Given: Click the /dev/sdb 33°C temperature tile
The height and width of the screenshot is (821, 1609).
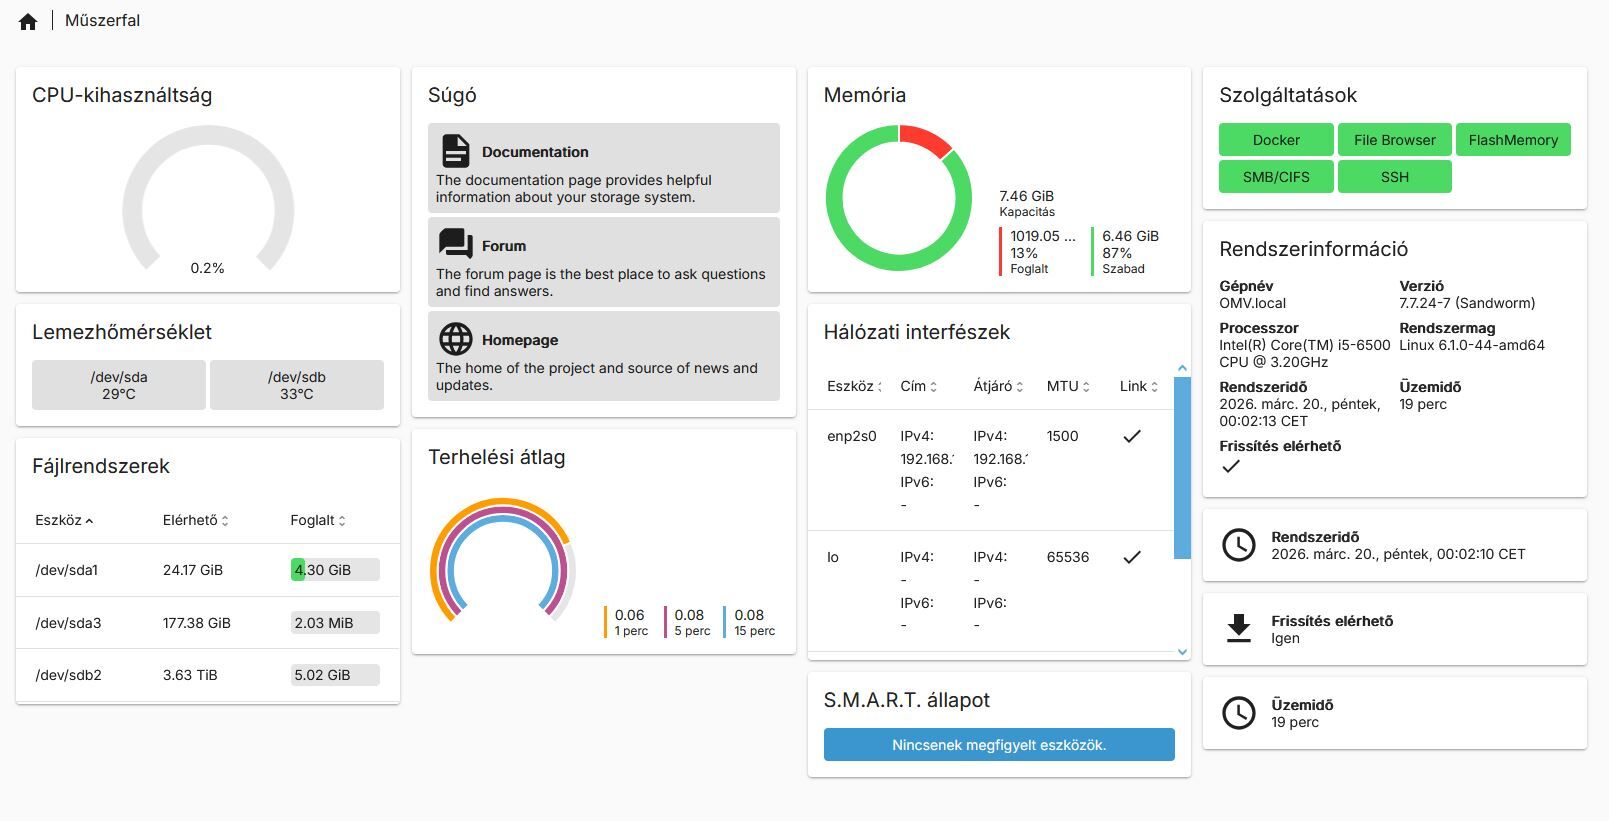Looking at the screenshot, I should 297,385.
